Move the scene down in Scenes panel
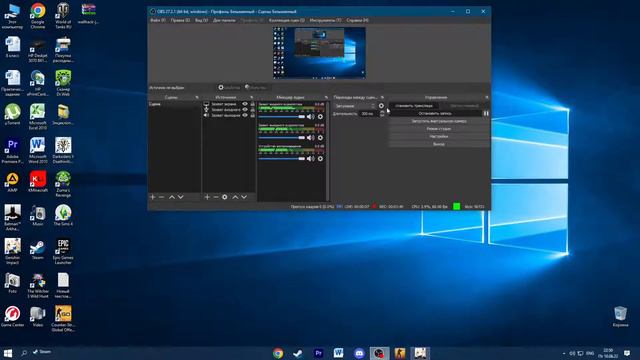640x360 pixels. pos(180,197)
